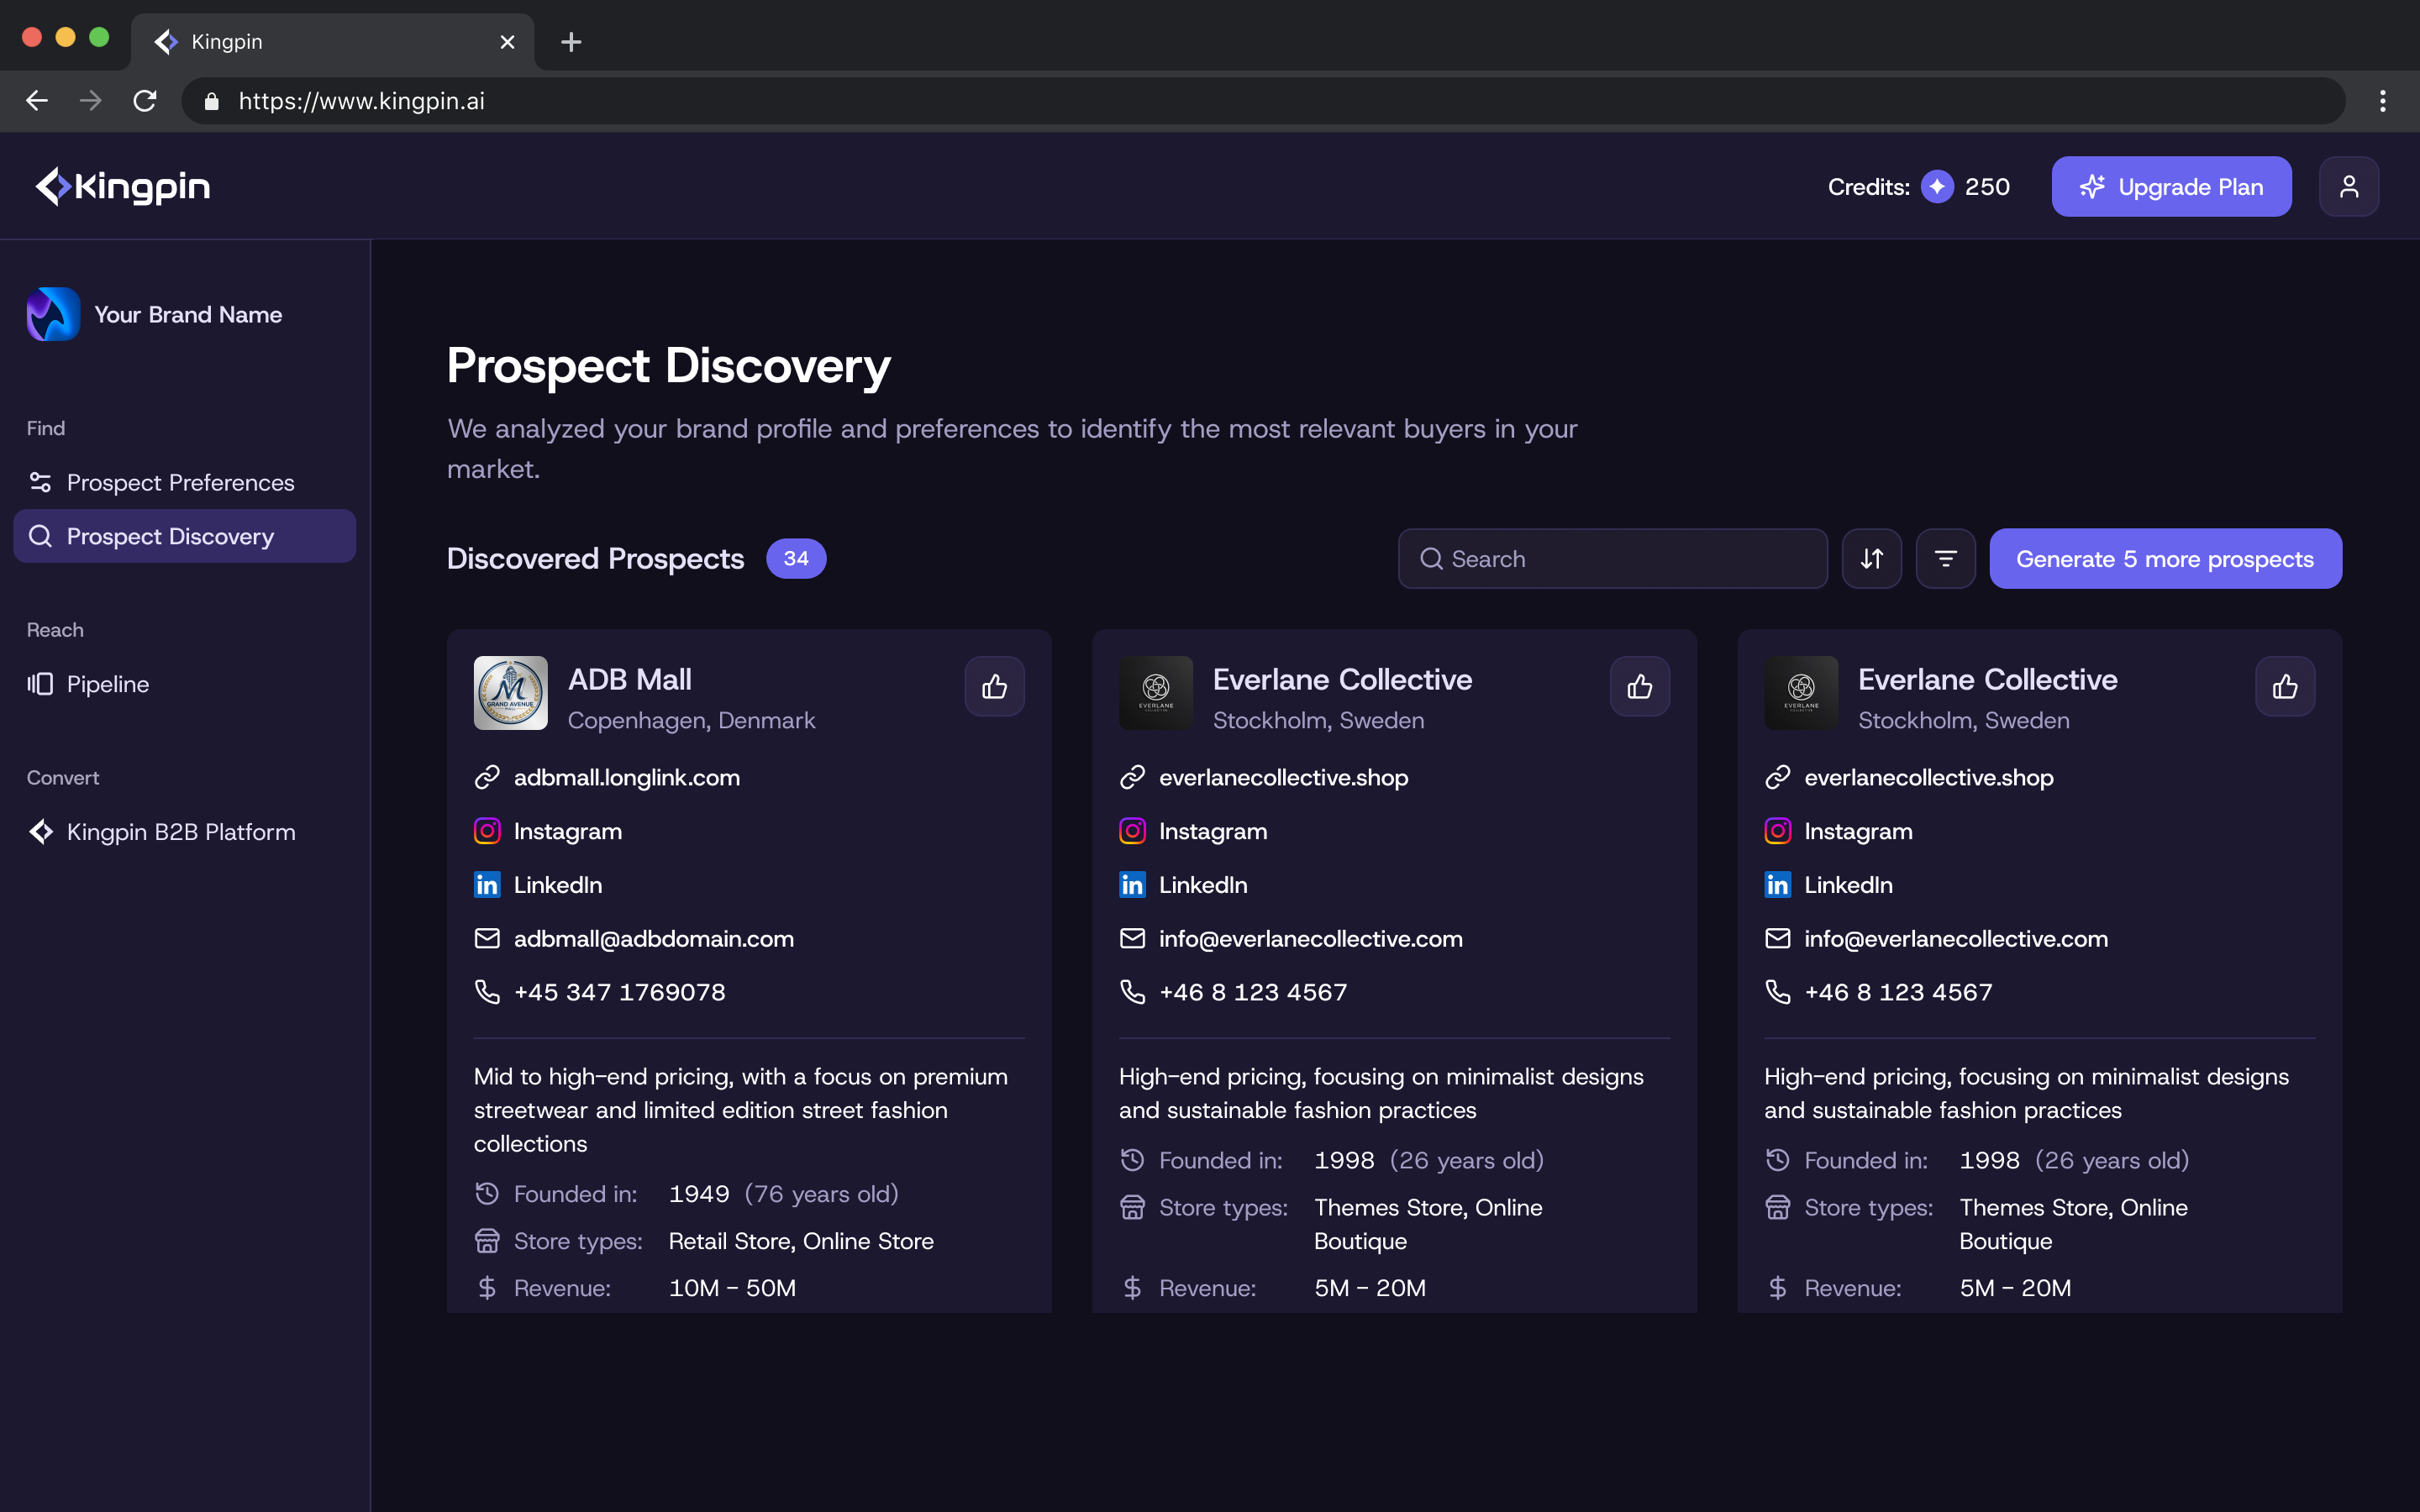This screenshot has width=2420, height=1512.
Task: Click the Kingpin logo in header
Action: (122, 186)
